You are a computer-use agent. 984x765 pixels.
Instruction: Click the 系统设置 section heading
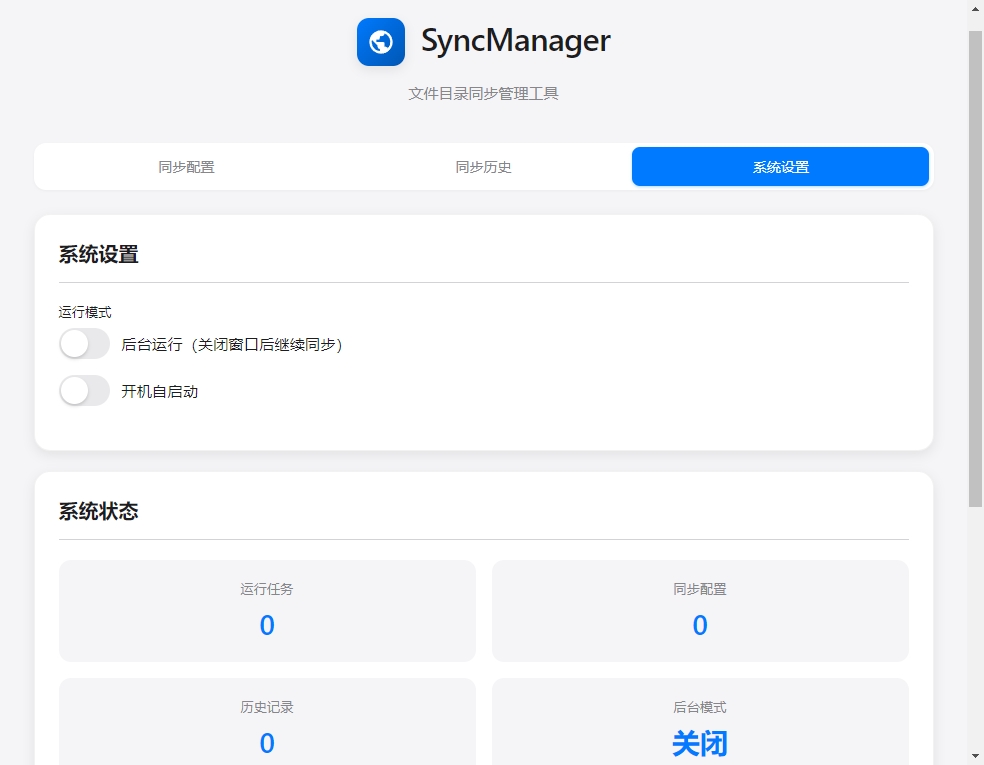point(100,254)
